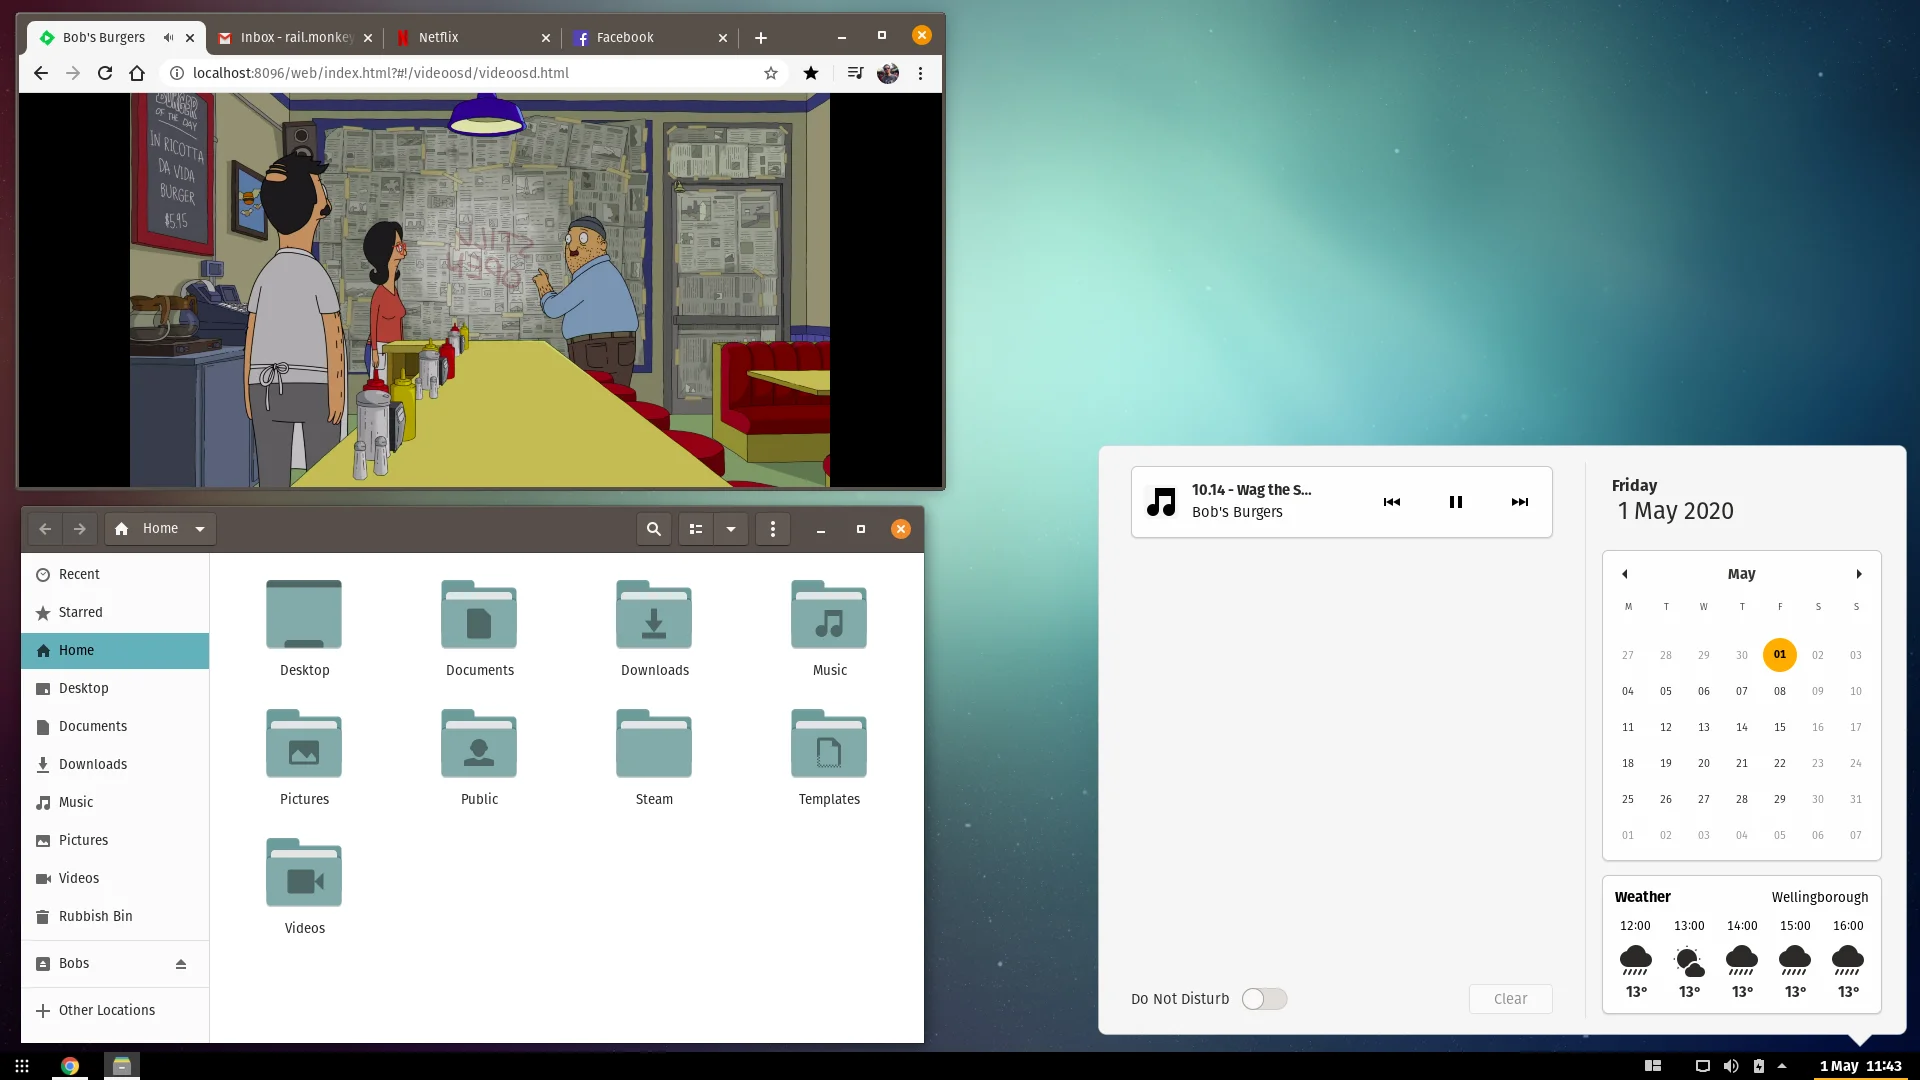The image size is (1920, 1080).
Task: Eject the Bobs drive
Action: pos(181,964)
